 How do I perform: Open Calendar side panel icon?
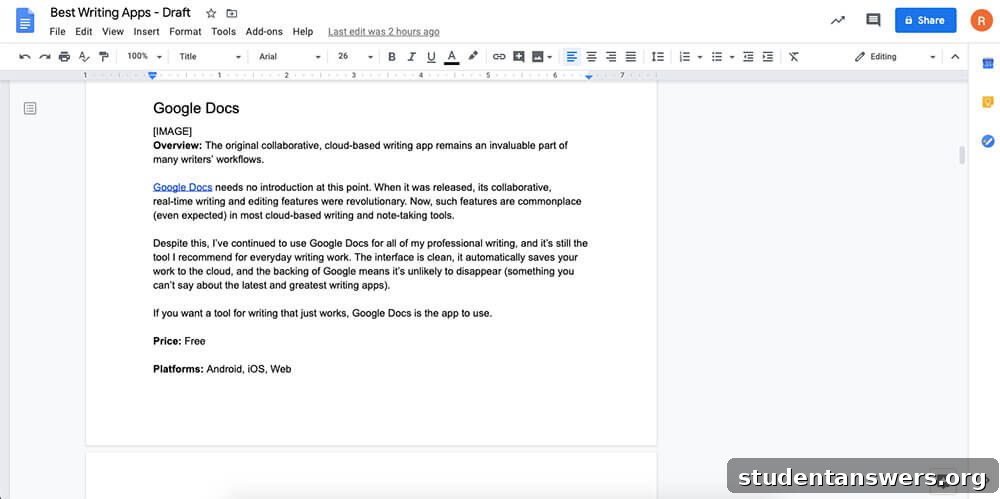click(988, 63)
